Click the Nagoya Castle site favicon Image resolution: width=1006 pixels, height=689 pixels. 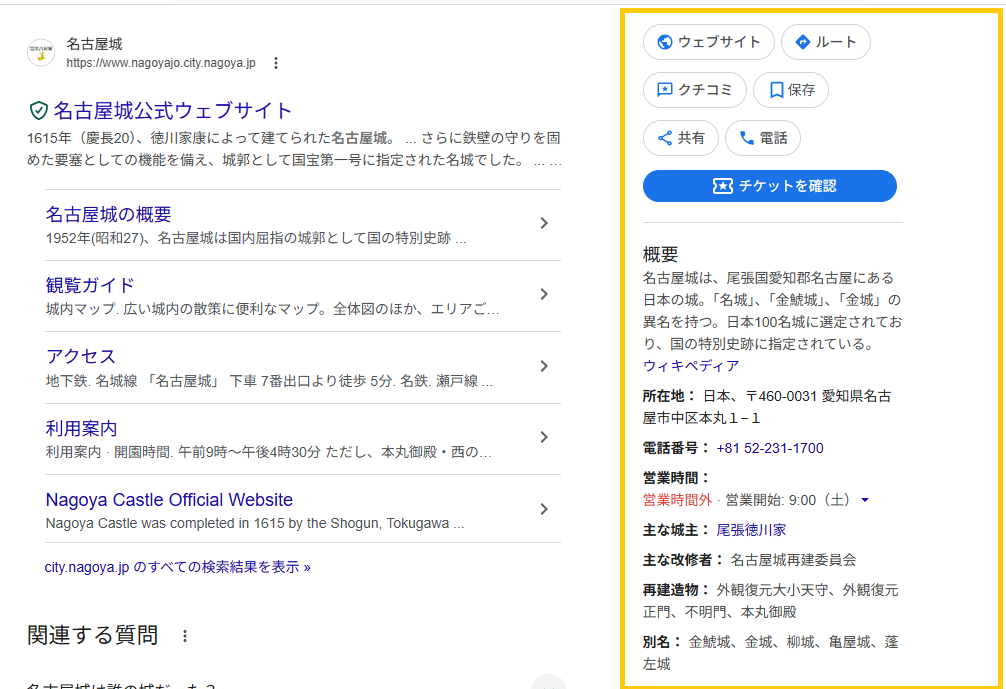pyautogui.click(x=41, y=52)
